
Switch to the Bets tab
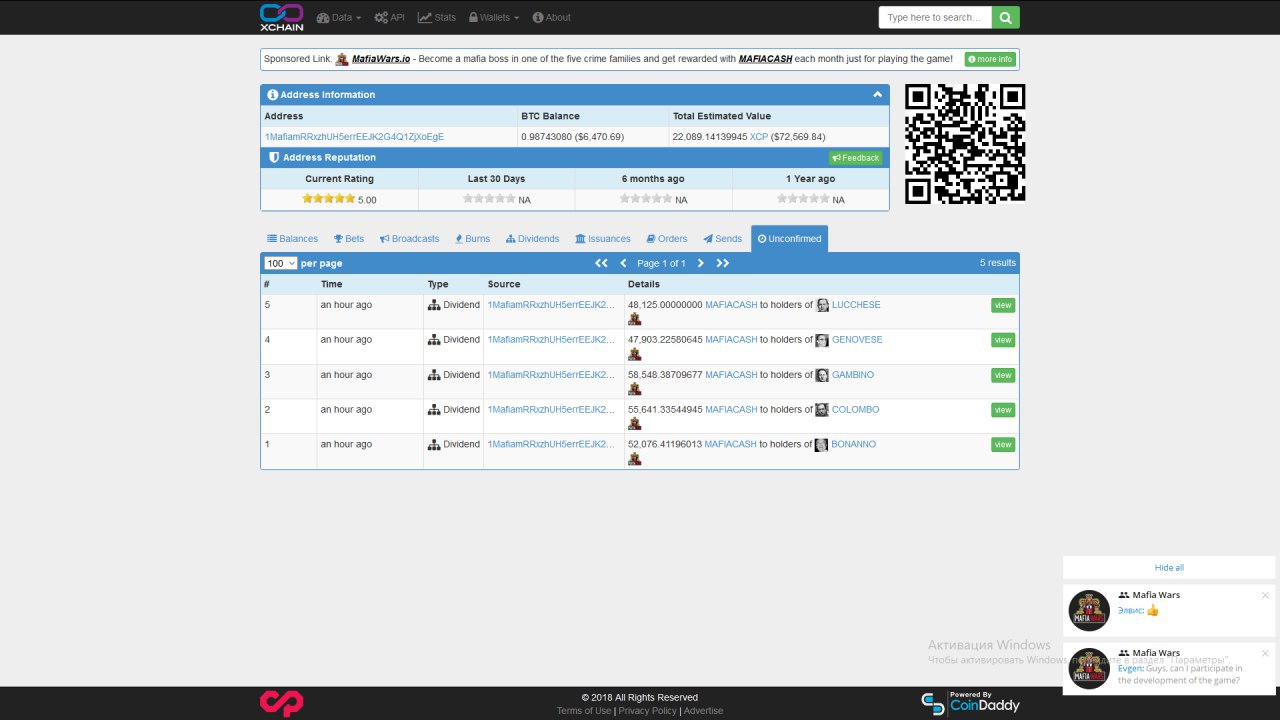[x=349, y=239]
